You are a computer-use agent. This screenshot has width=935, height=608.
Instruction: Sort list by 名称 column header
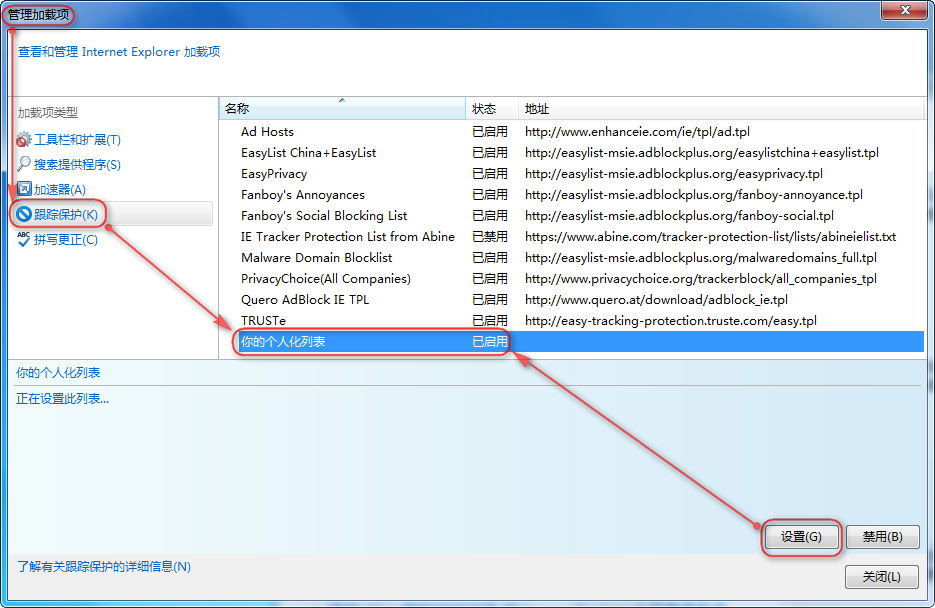(x=342, y=109)
